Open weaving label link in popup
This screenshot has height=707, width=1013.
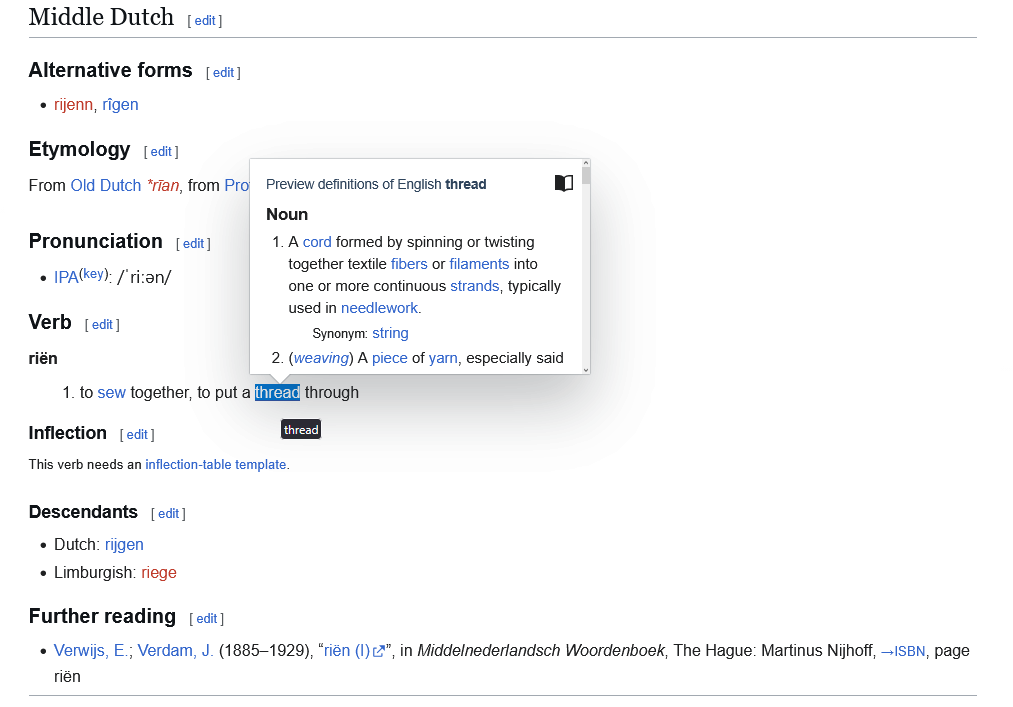(321, 359)
